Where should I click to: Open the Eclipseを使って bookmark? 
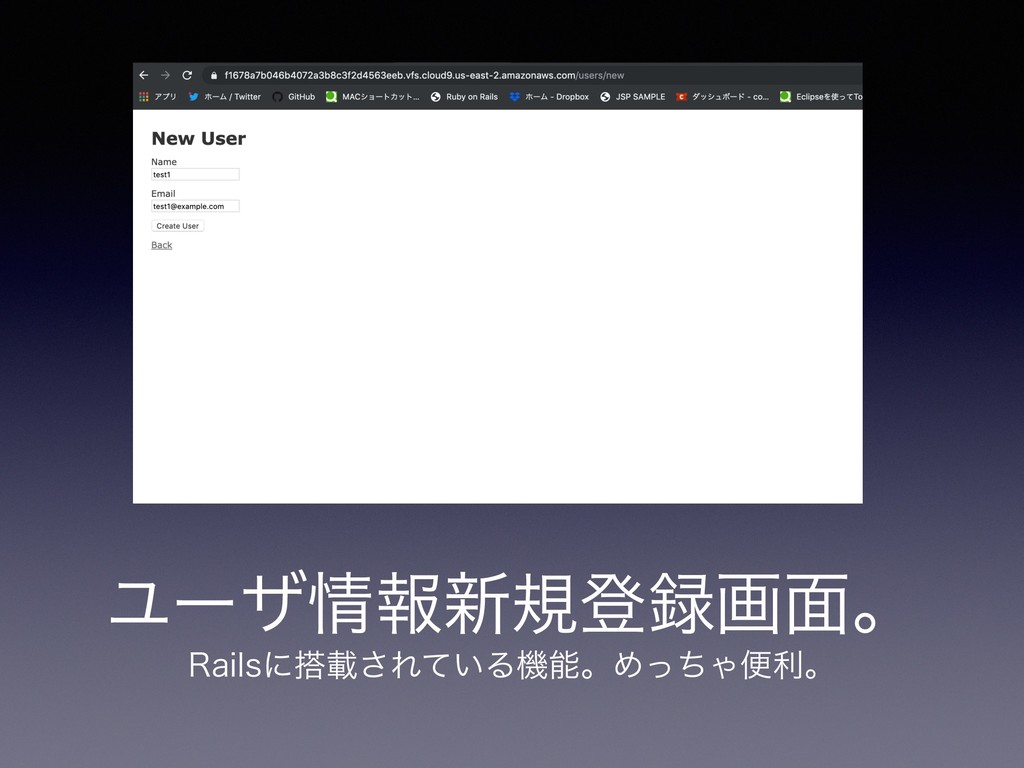(821, 97)
